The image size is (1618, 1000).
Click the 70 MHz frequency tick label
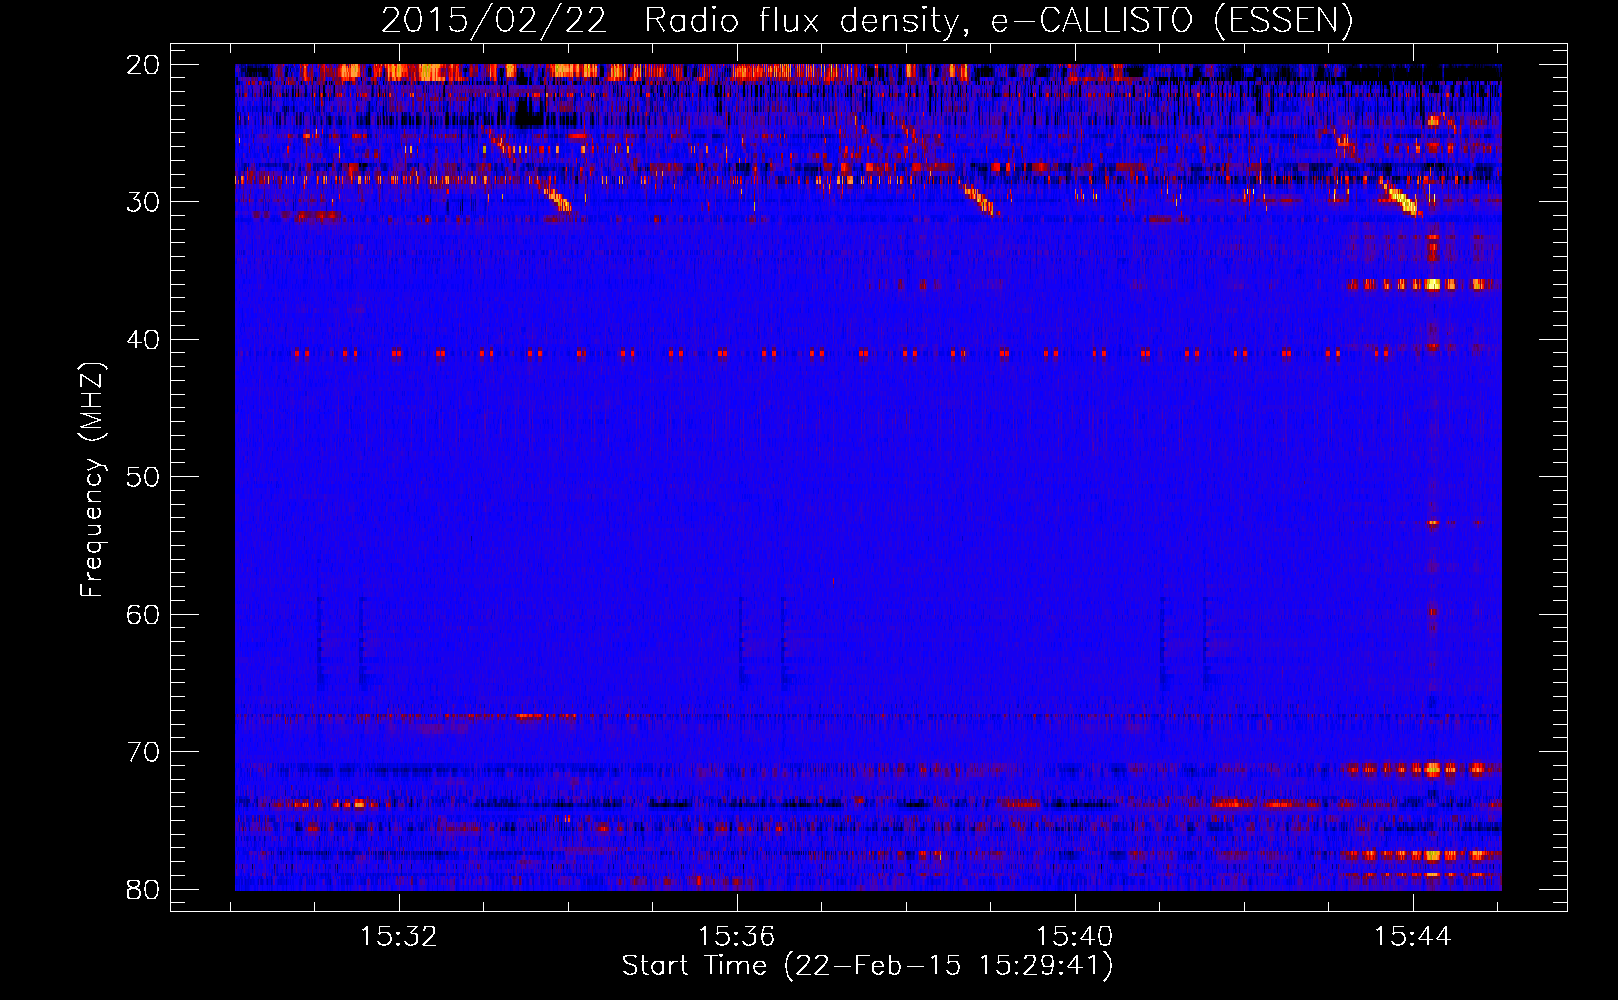click(x=143, y=752)
